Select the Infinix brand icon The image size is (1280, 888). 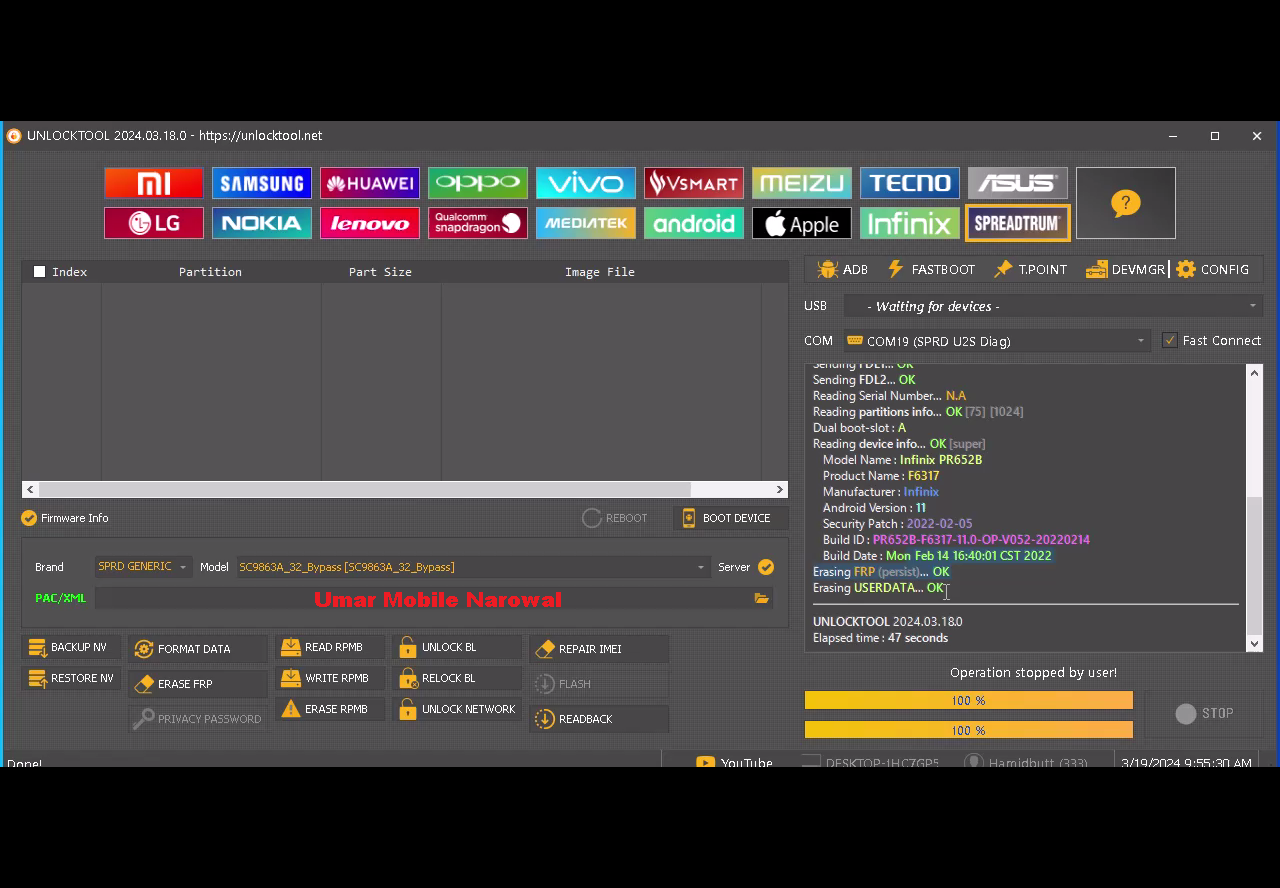coord(910,223)
